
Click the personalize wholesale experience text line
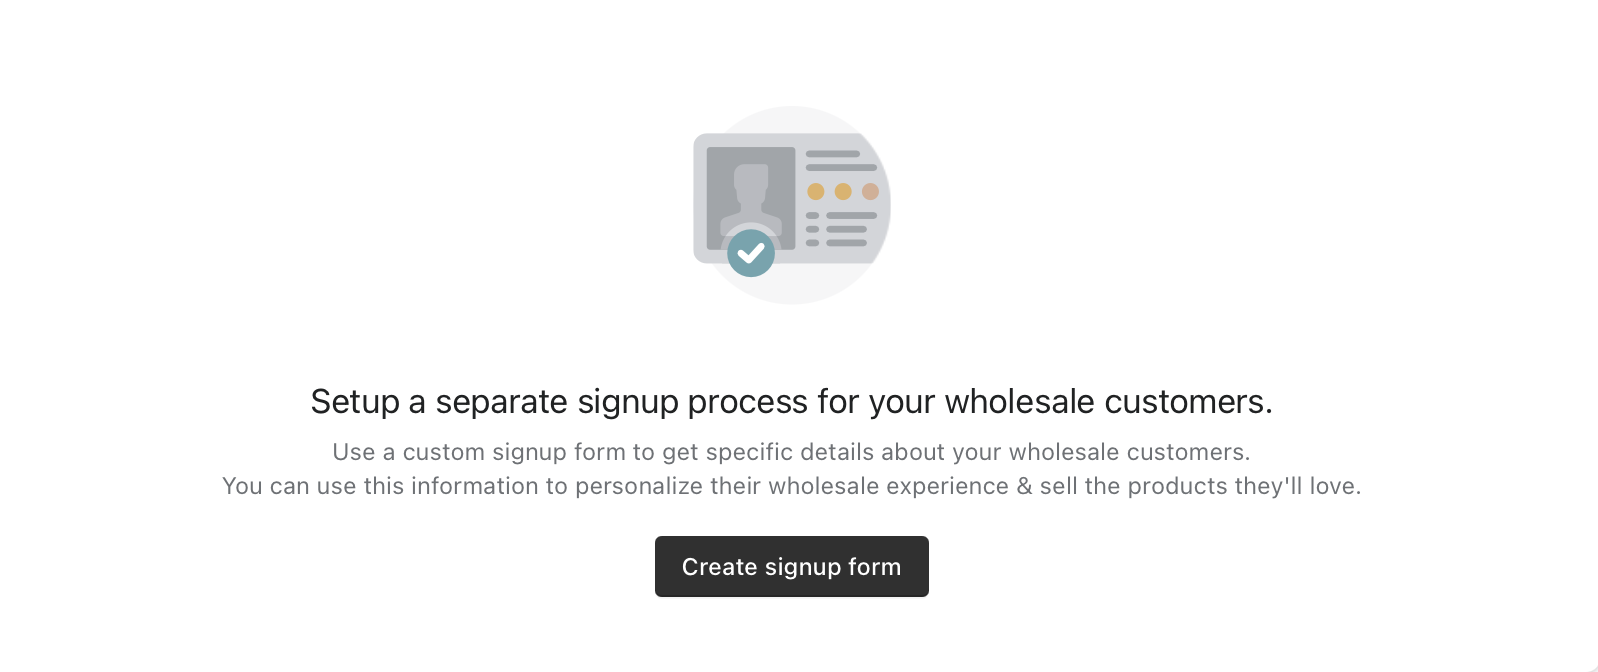tap(792, 486)
